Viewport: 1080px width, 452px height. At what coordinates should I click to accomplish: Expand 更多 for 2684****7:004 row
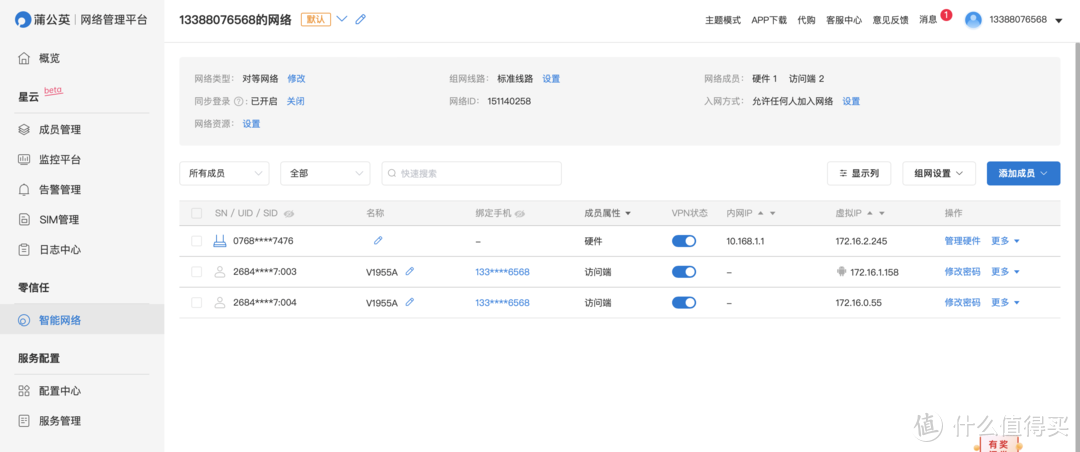click(1005, 302)
